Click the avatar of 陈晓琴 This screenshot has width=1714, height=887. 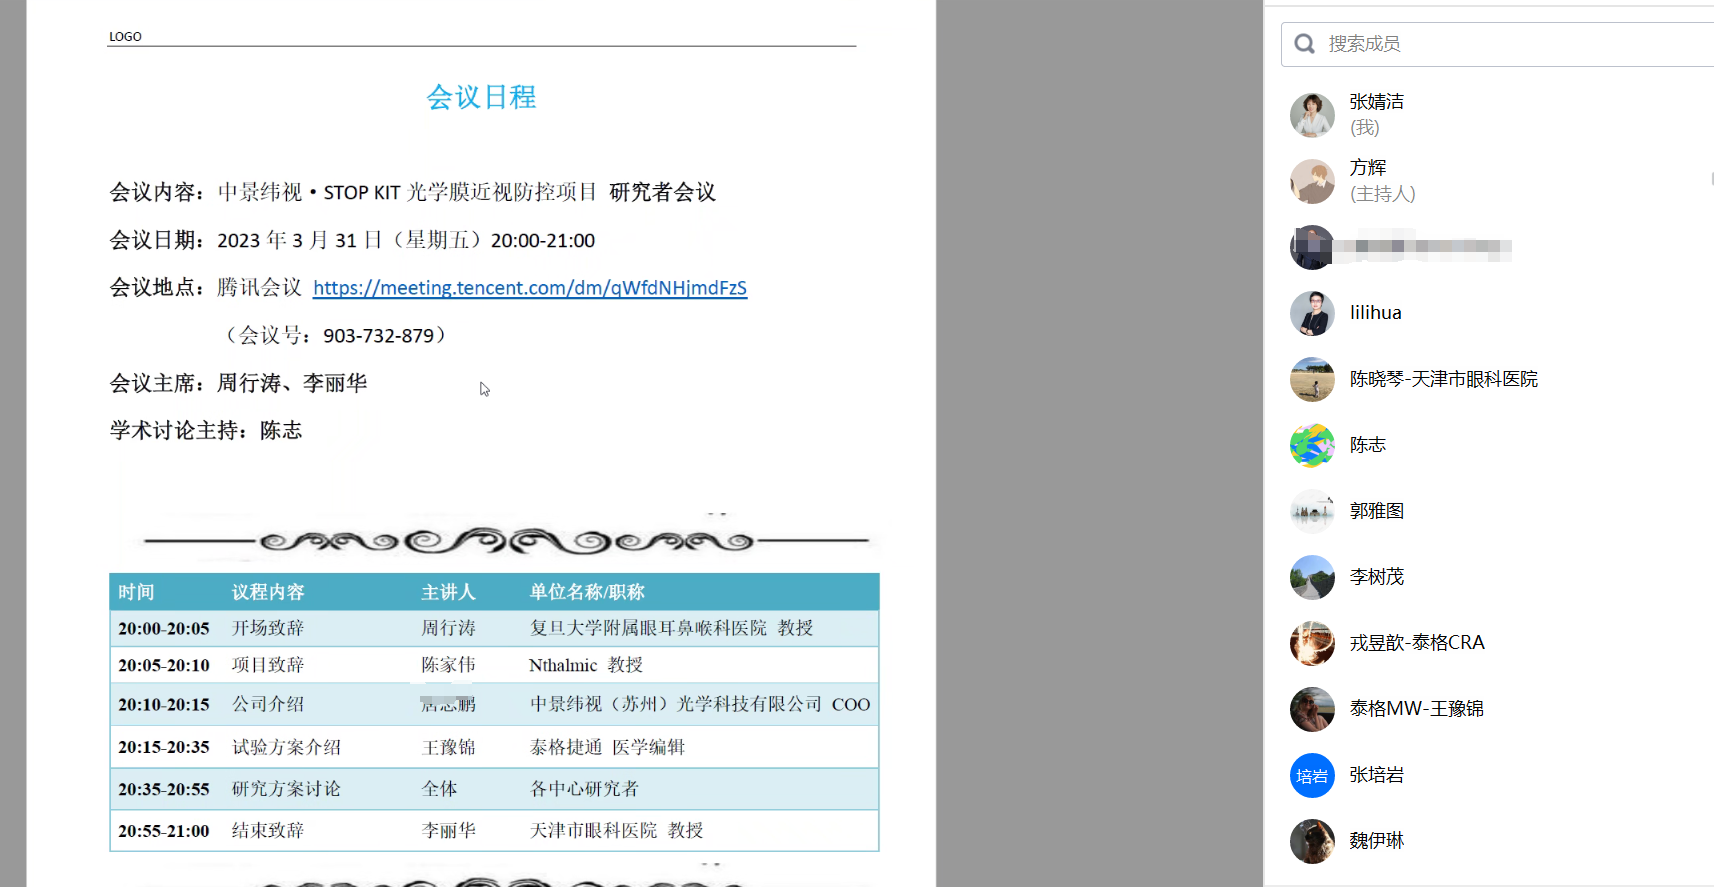coord(1312,379)
